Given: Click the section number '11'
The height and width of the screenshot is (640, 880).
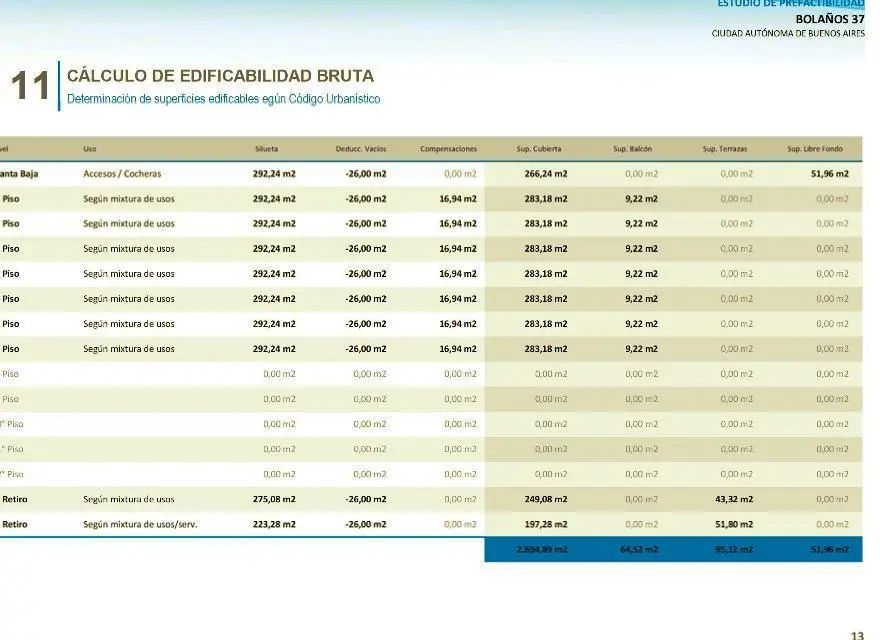Looking at the screenshot, I should (x=30, y=86).
